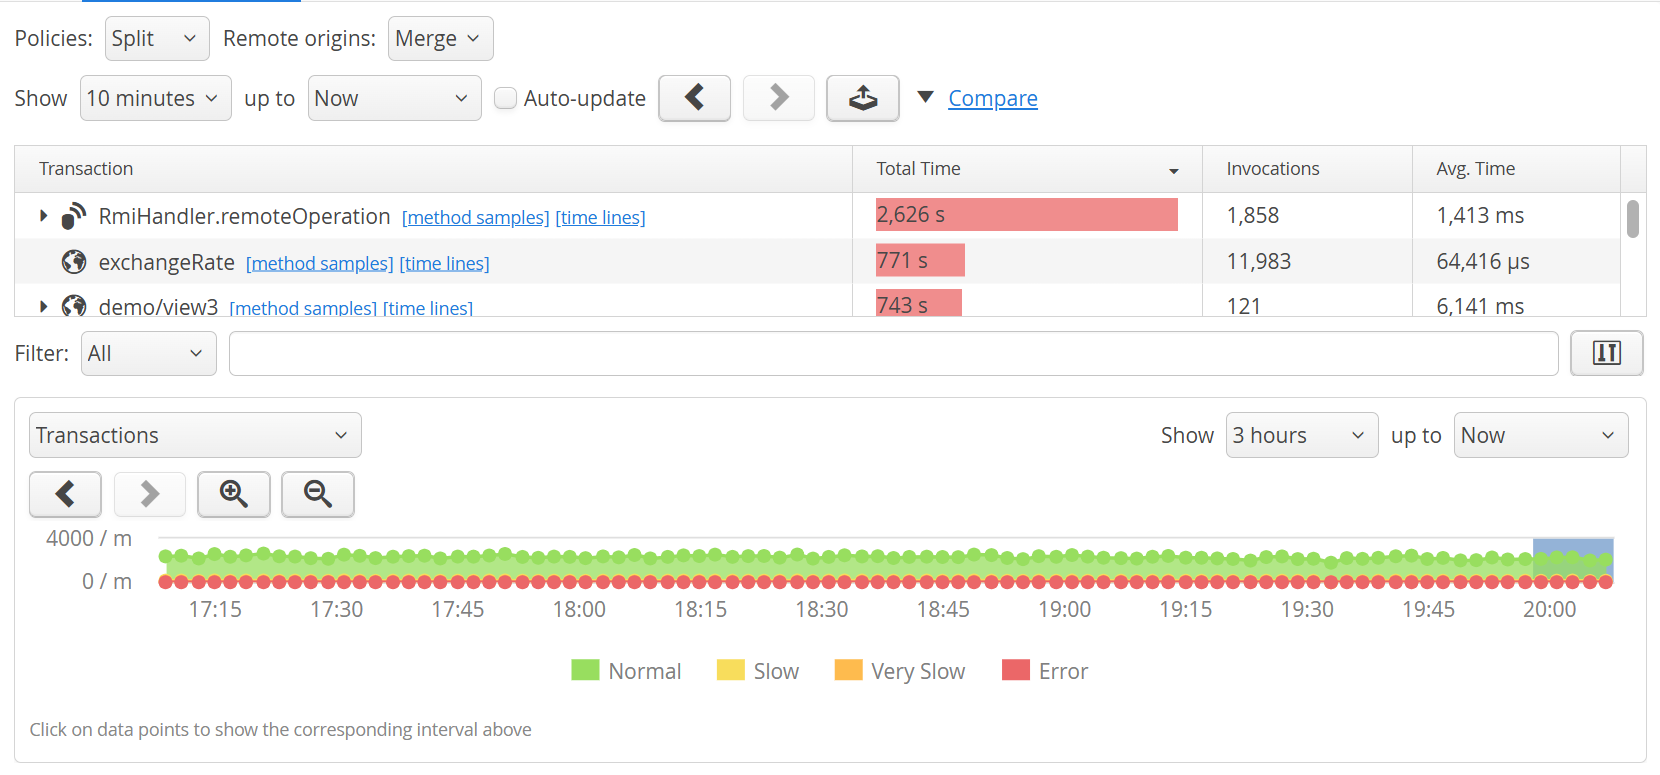Sort by the Invocations column header
The width and height of the screenshot is (1660, 775).
pyautogui.click(x=1307, y=169)
